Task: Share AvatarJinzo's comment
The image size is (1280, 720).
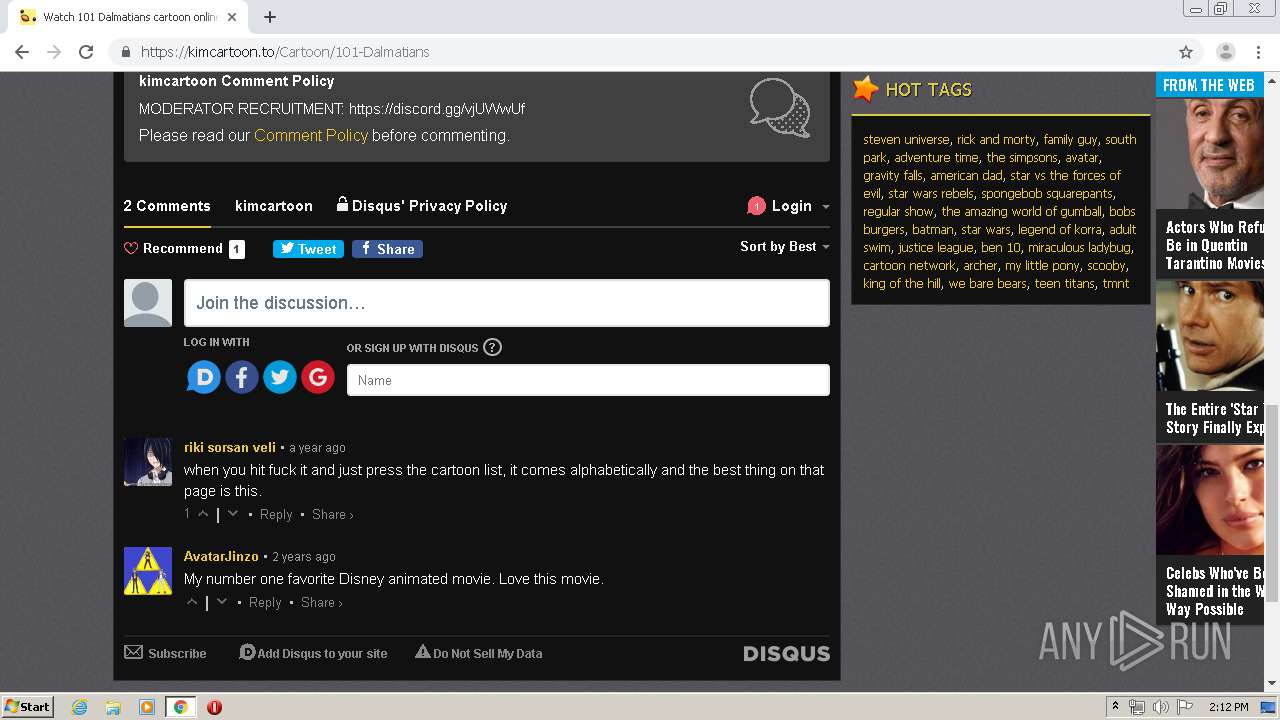Action: (321, 603)
